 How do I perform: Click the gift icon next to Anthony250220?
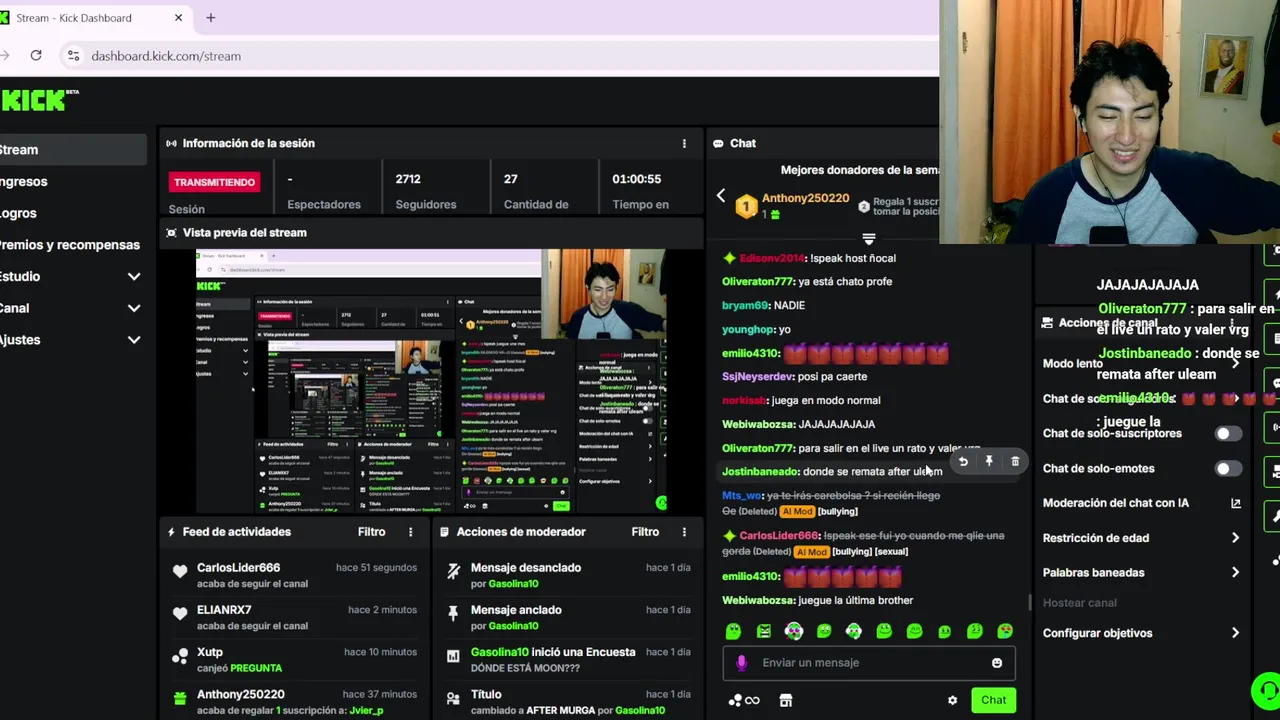[180, 698]
